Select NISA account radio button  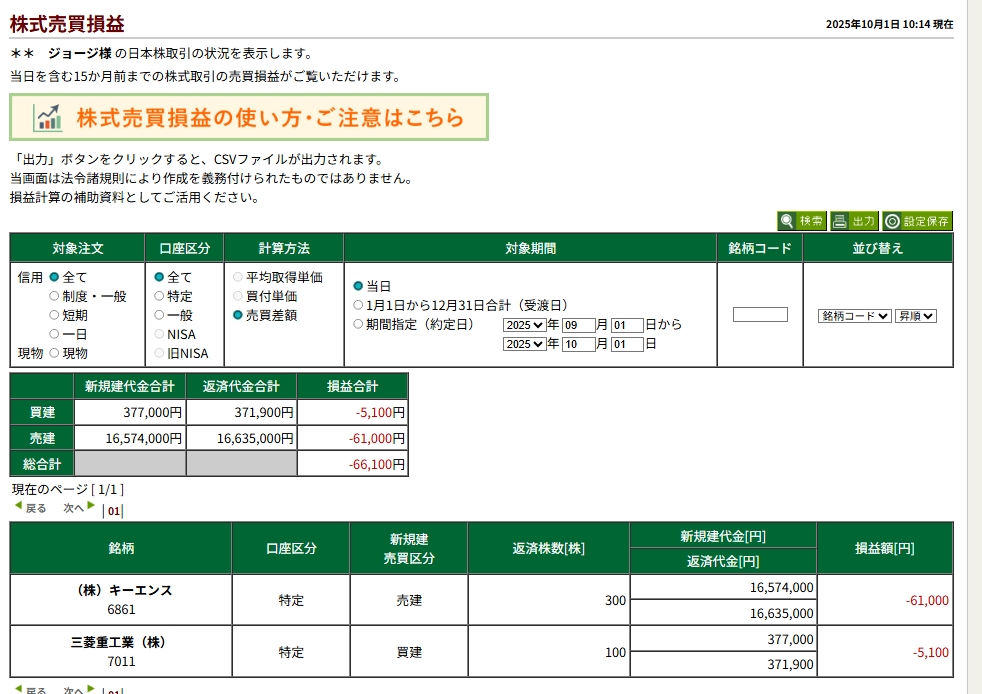159,334
